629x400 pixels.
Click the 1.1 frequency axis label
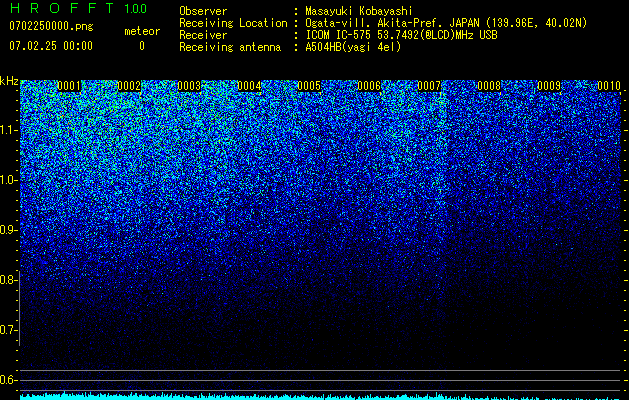(9, 130)
